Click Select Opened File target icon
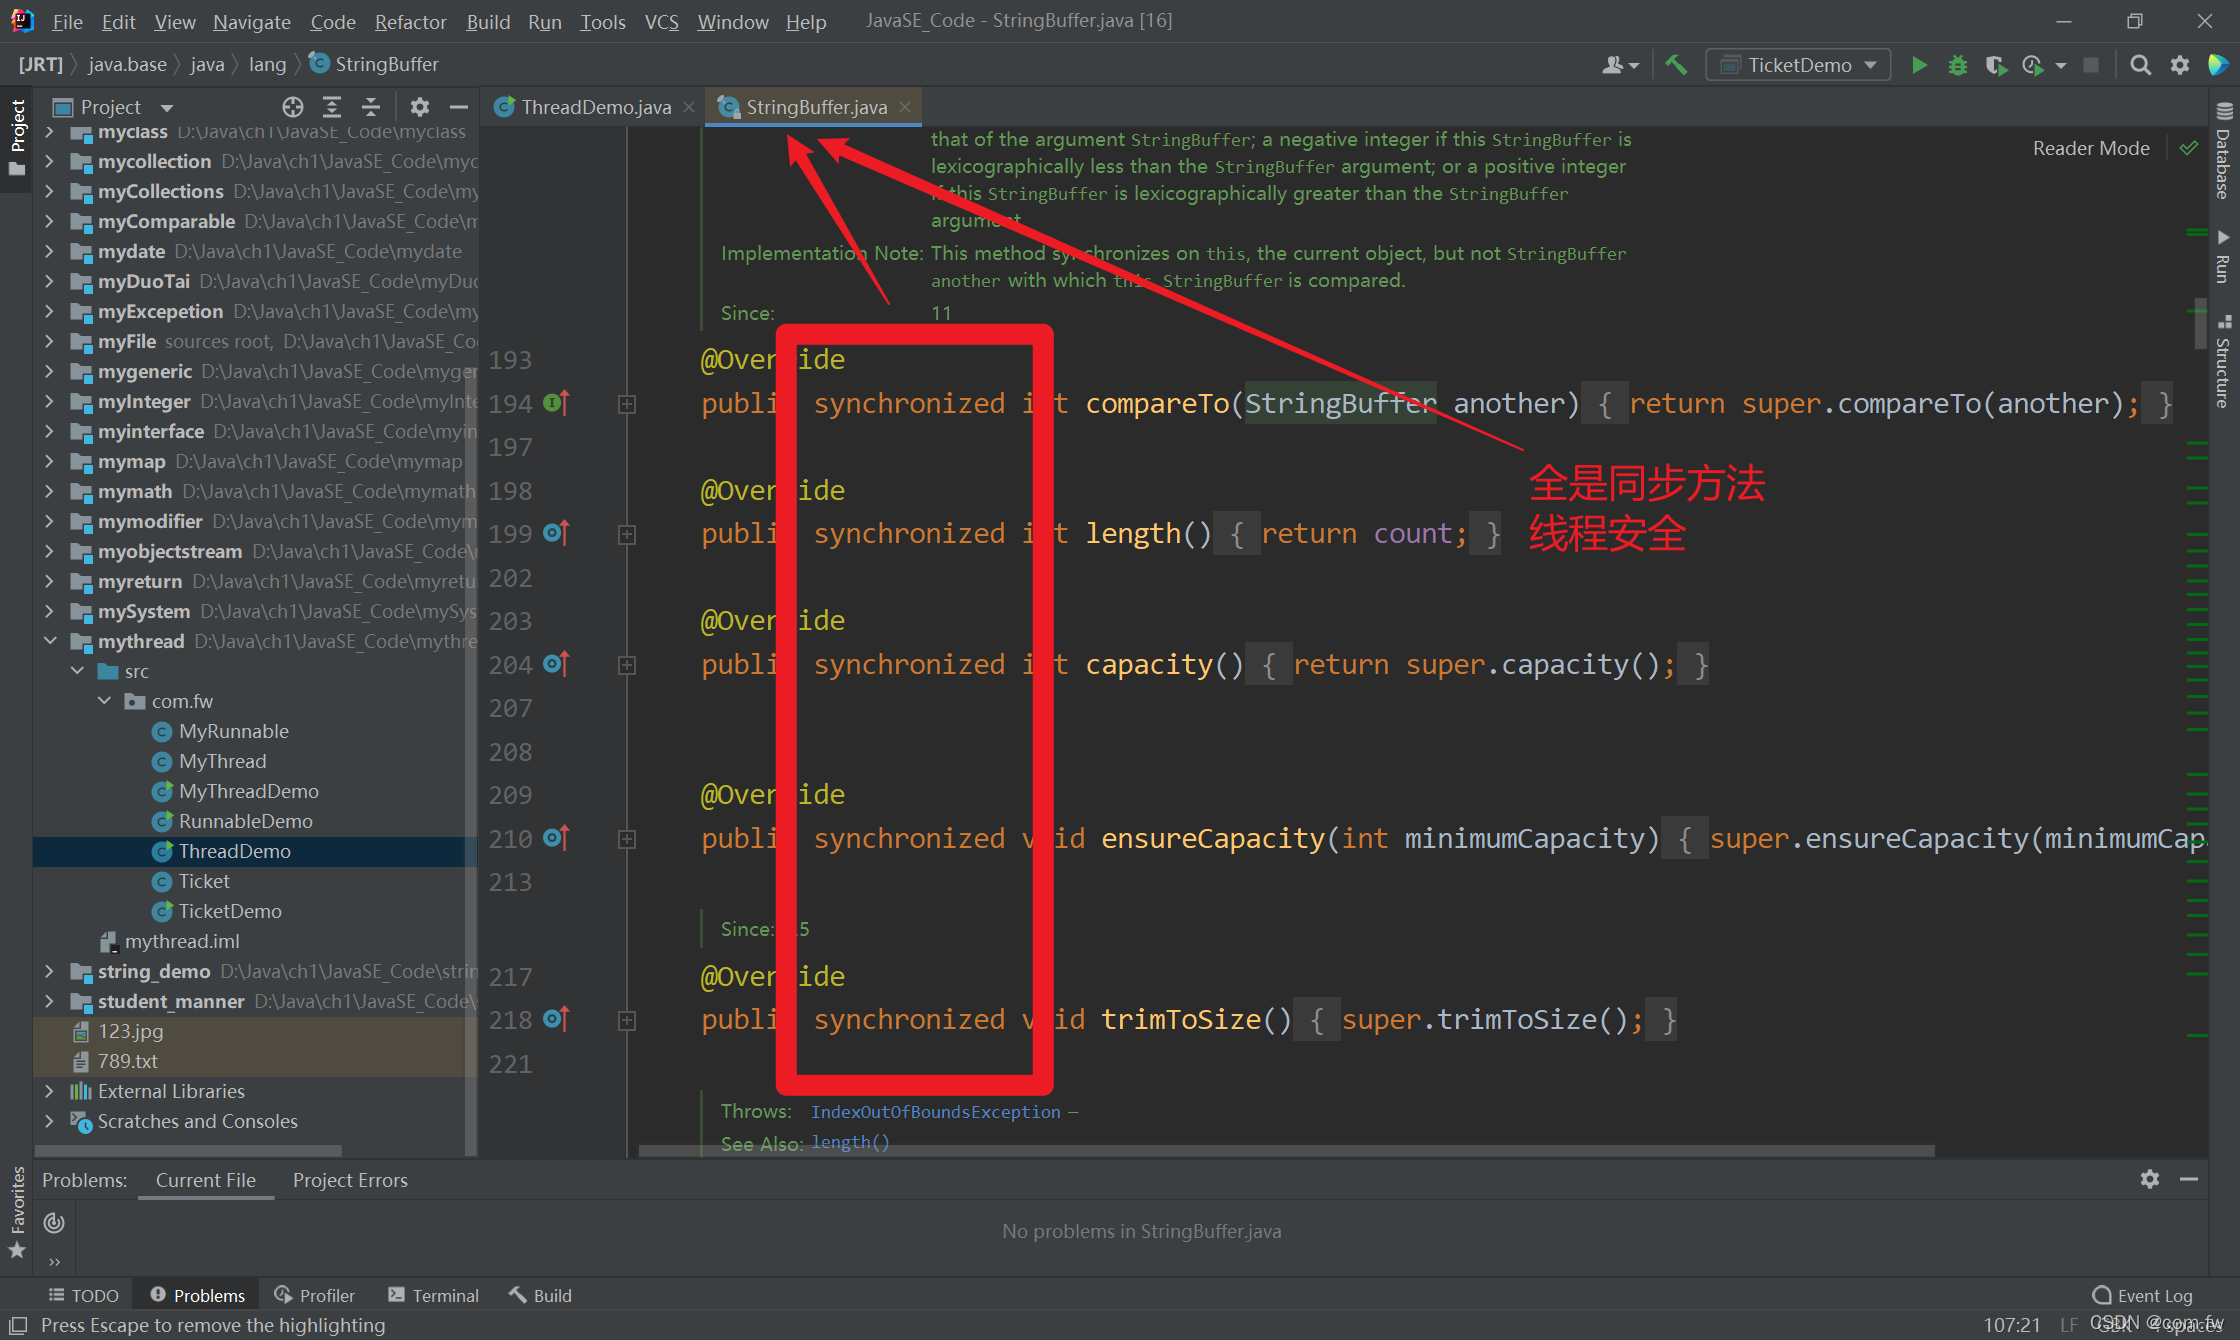Image resolution: width=2240 pixels, height=1340 pixels. tap(292, 107)
